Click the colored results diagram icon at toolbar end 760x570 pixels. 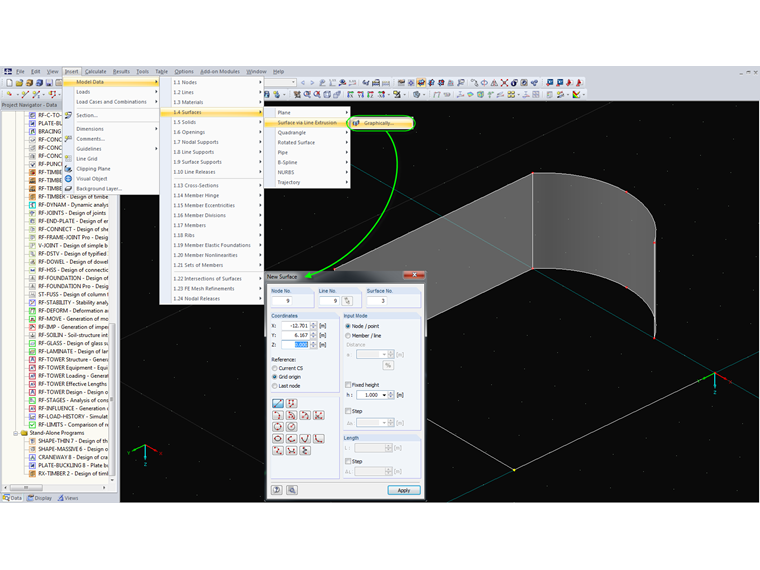(576, 95)
